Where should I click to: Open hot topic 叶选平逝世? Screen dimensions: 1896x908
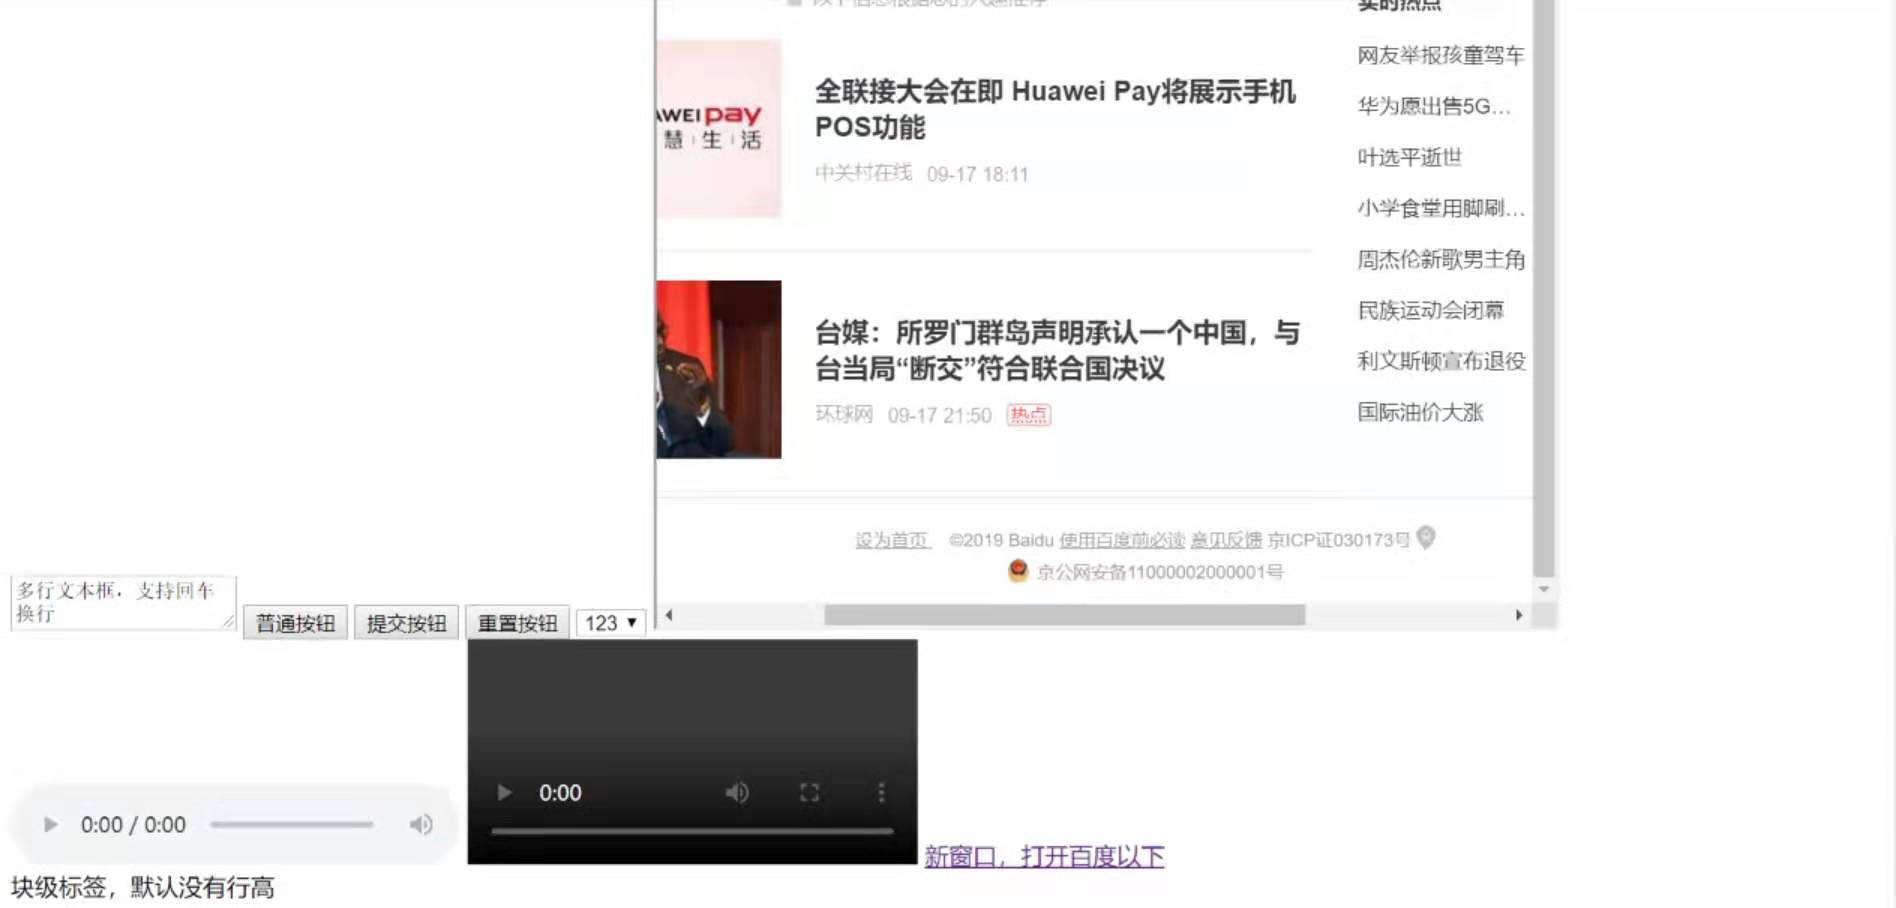(1409, 157)
